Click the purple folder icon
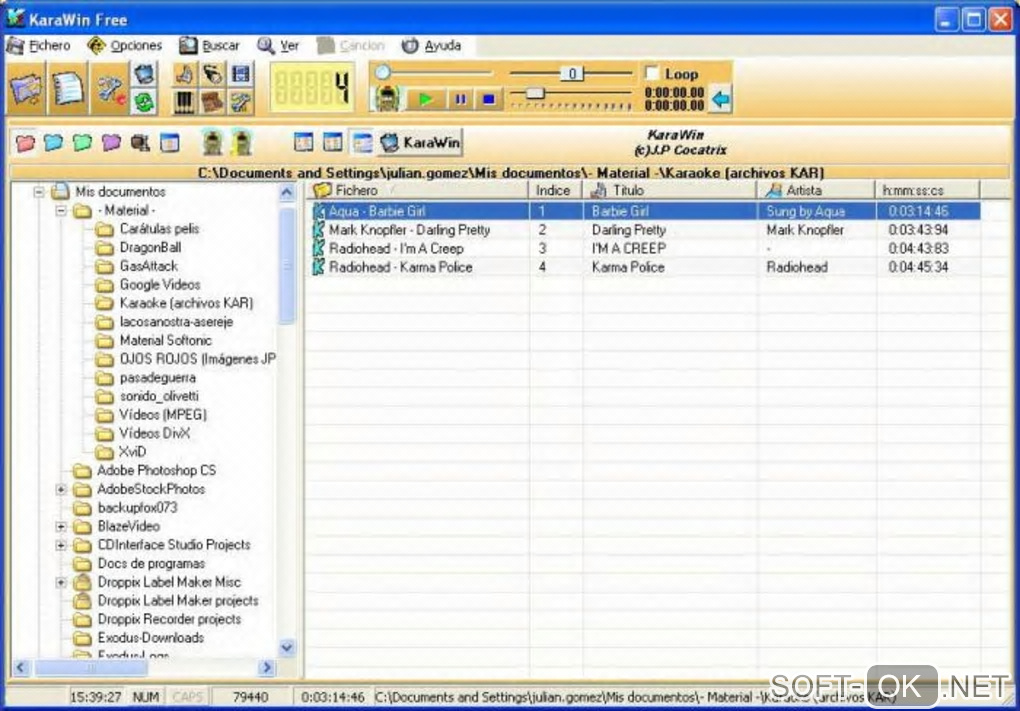Screen dimensions: 1020x711 111,142
